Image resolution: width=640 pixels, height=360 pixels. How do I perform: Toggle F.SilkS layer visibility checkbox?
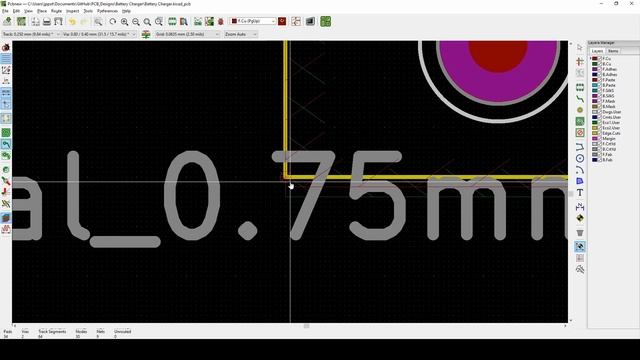[x=600, y=91]
